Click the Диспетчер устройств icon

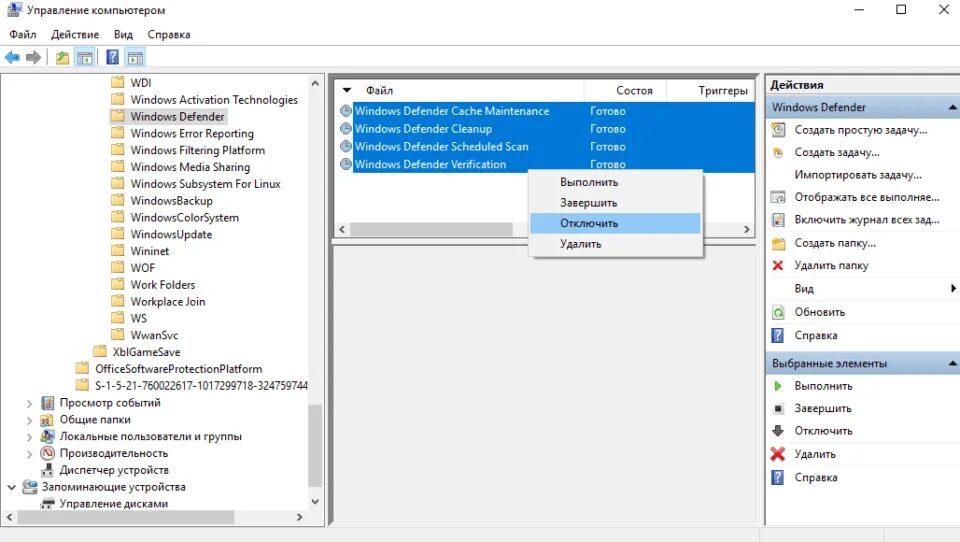48,470
